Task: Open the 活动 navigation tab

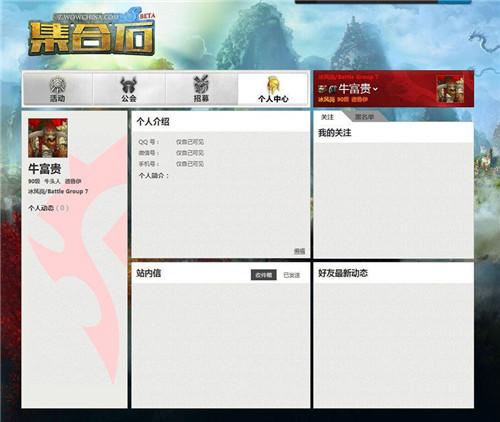Action: point(57,89)
